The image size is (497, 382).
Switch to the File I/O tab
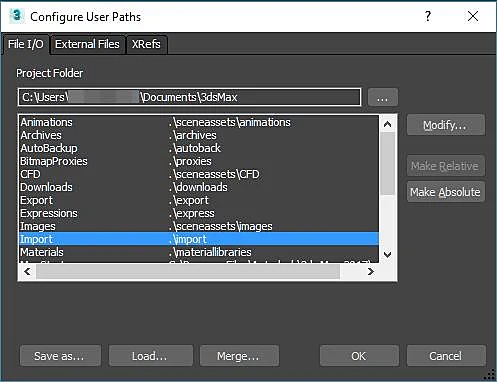[x=26, y=44]
